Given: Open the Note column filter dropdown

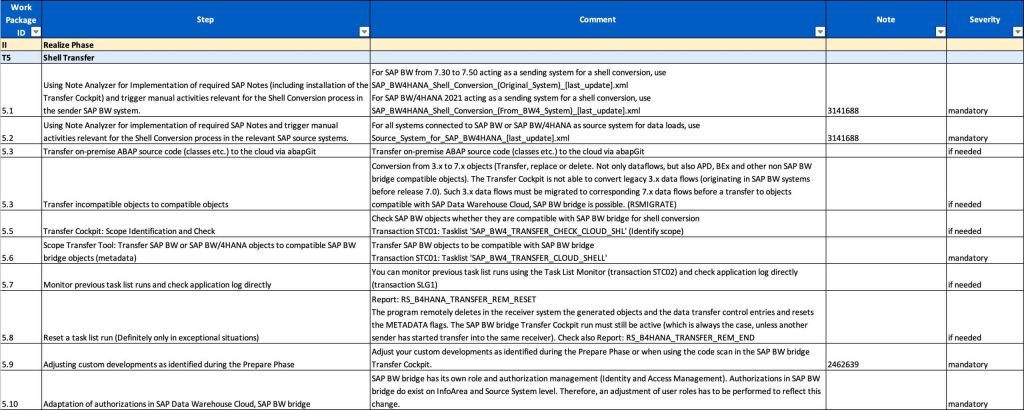Looking at the screenshot, I should [940, 31].
